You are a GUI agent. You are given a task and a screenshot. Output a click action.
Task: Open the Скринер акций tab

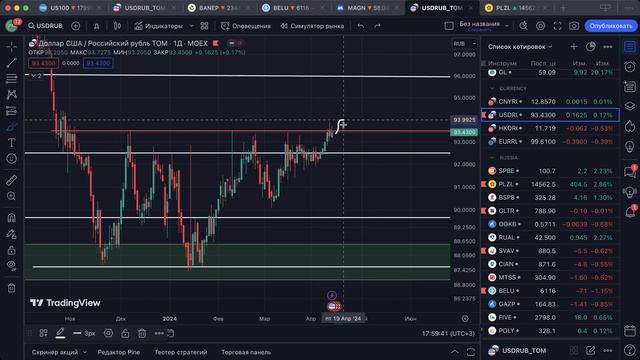(x=55, y=352)
